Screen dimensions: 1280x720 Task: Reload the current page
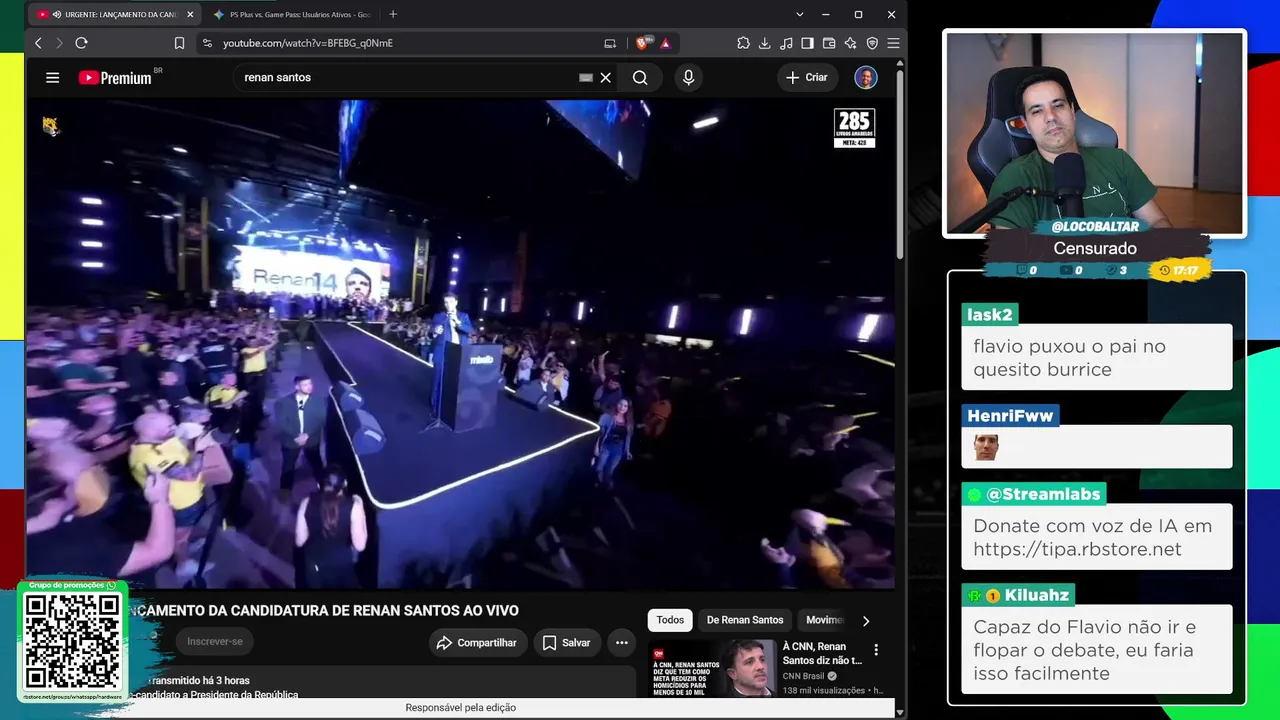click(x=81, y=43)
